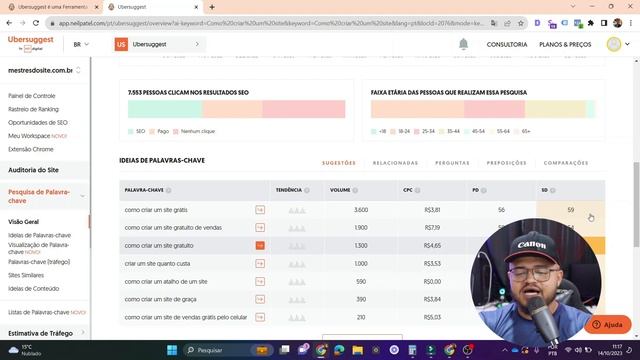
Task: Click the orange Ajuda help button
Action: [x=608, y=324]
